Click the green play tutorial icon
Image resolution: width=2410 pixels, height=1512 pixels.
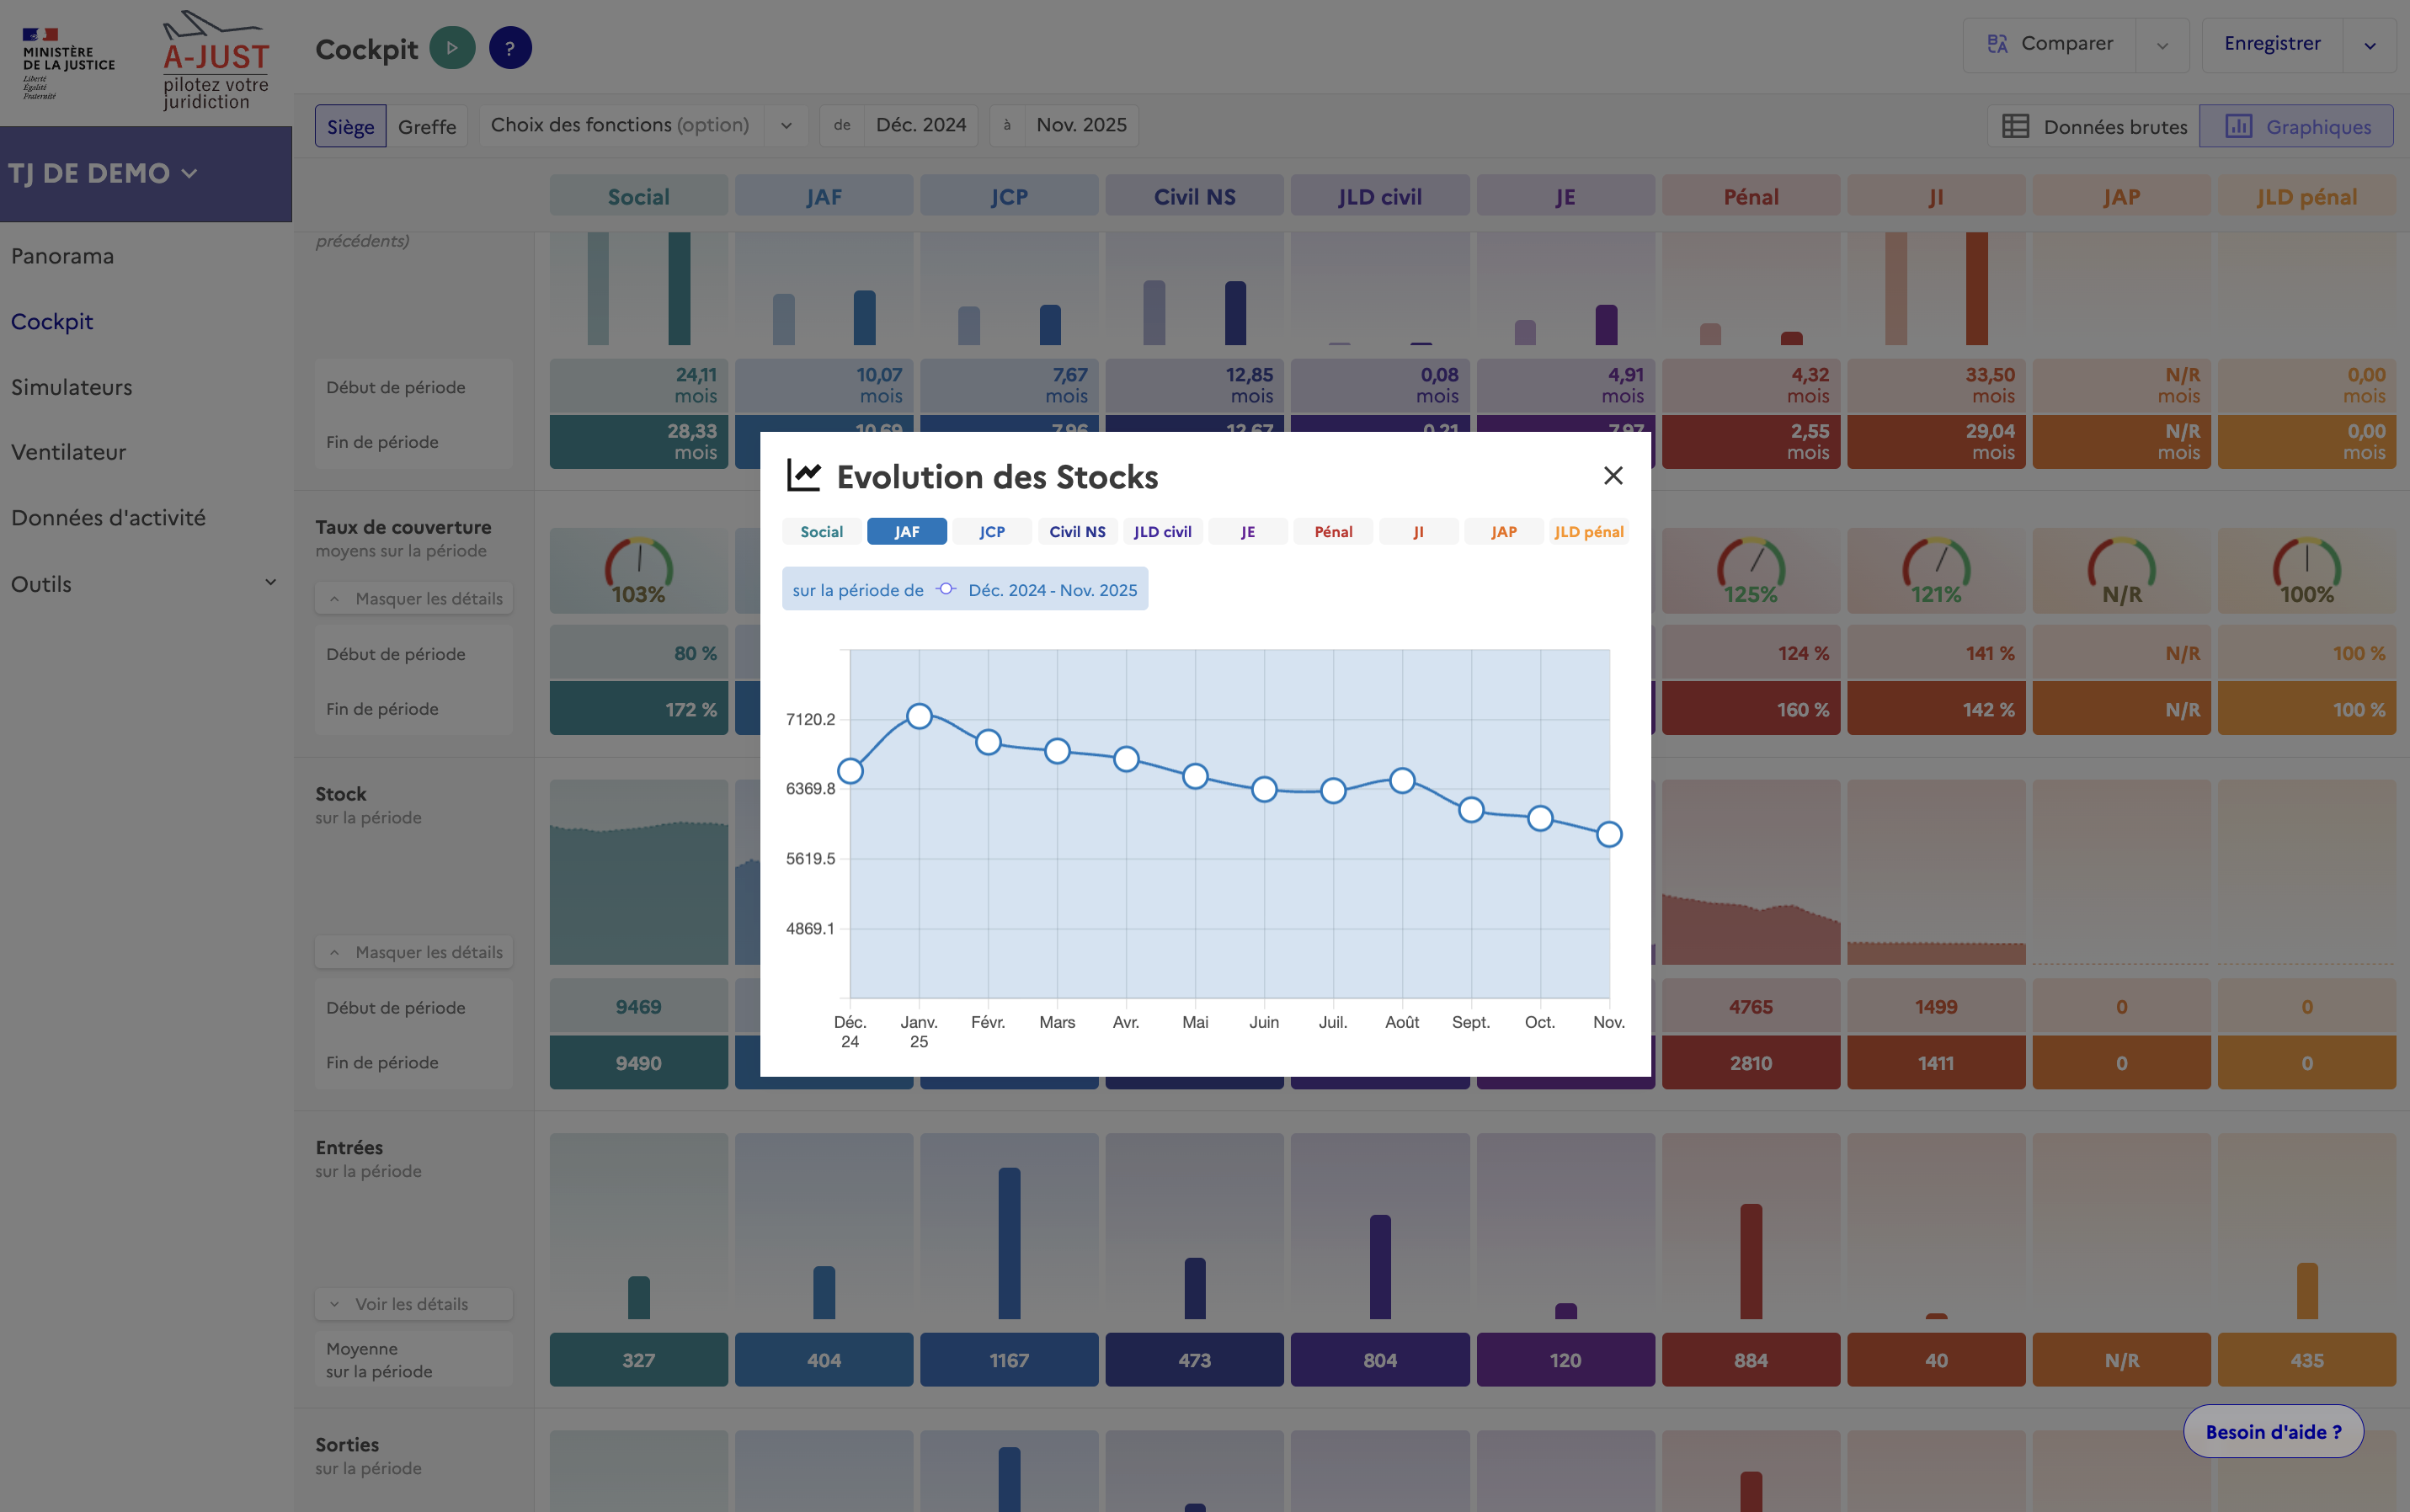click(x=452, y=48)
